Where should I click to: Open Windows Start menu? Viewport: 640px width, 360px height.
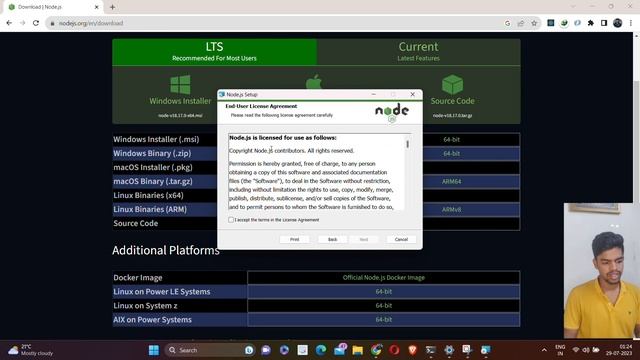(x=154, y=350)
